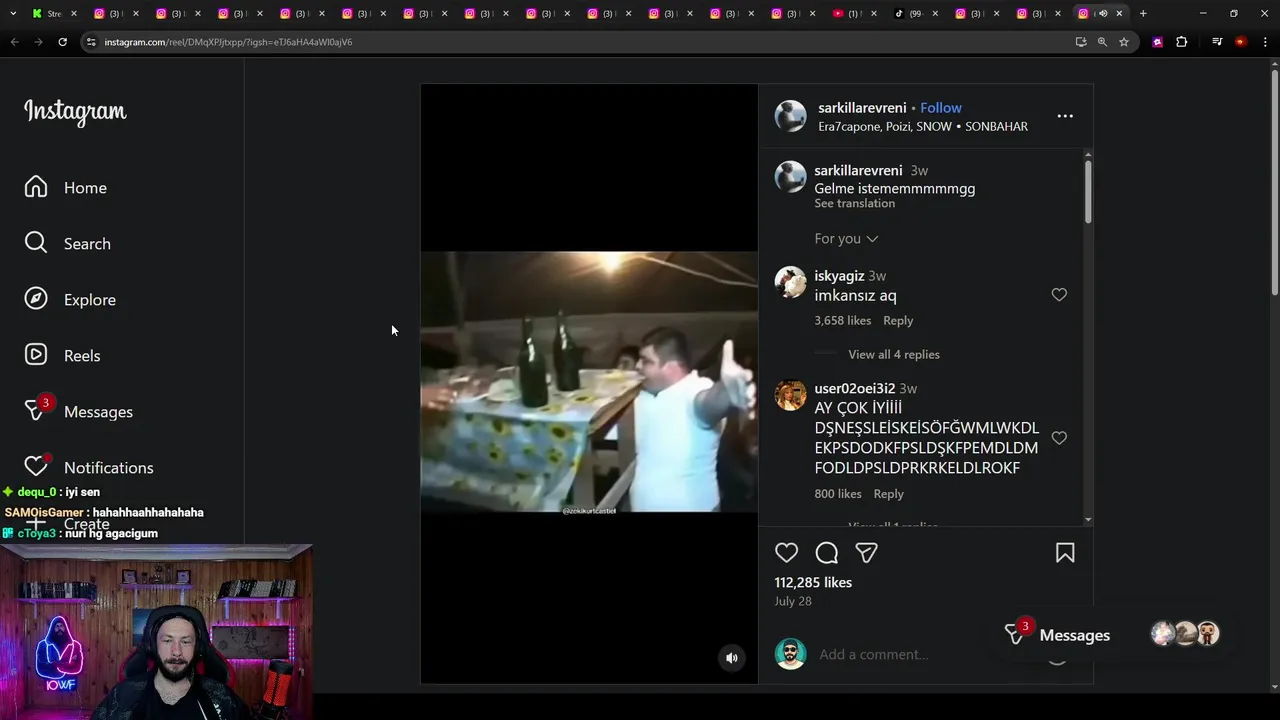This screenshot has height=720, width=1280.
Task: Open the Reels section
Action: click(62, 356)
